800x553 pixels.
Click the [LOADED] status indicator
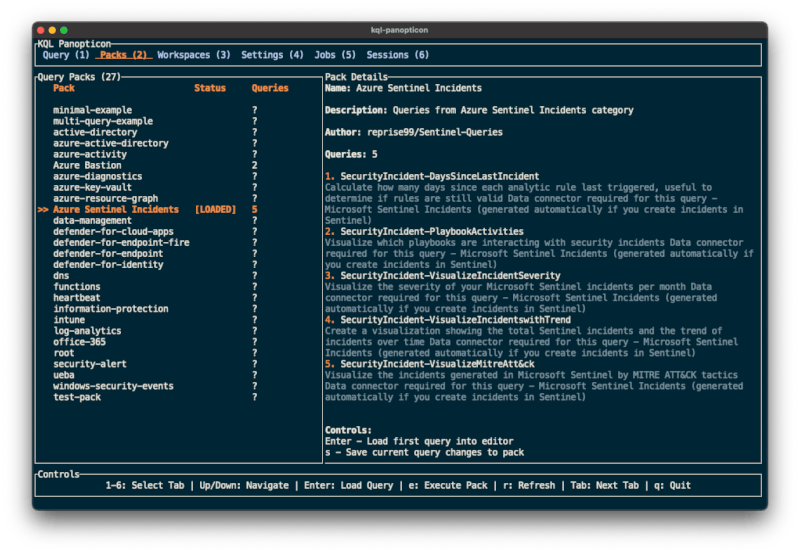[215, 210]
